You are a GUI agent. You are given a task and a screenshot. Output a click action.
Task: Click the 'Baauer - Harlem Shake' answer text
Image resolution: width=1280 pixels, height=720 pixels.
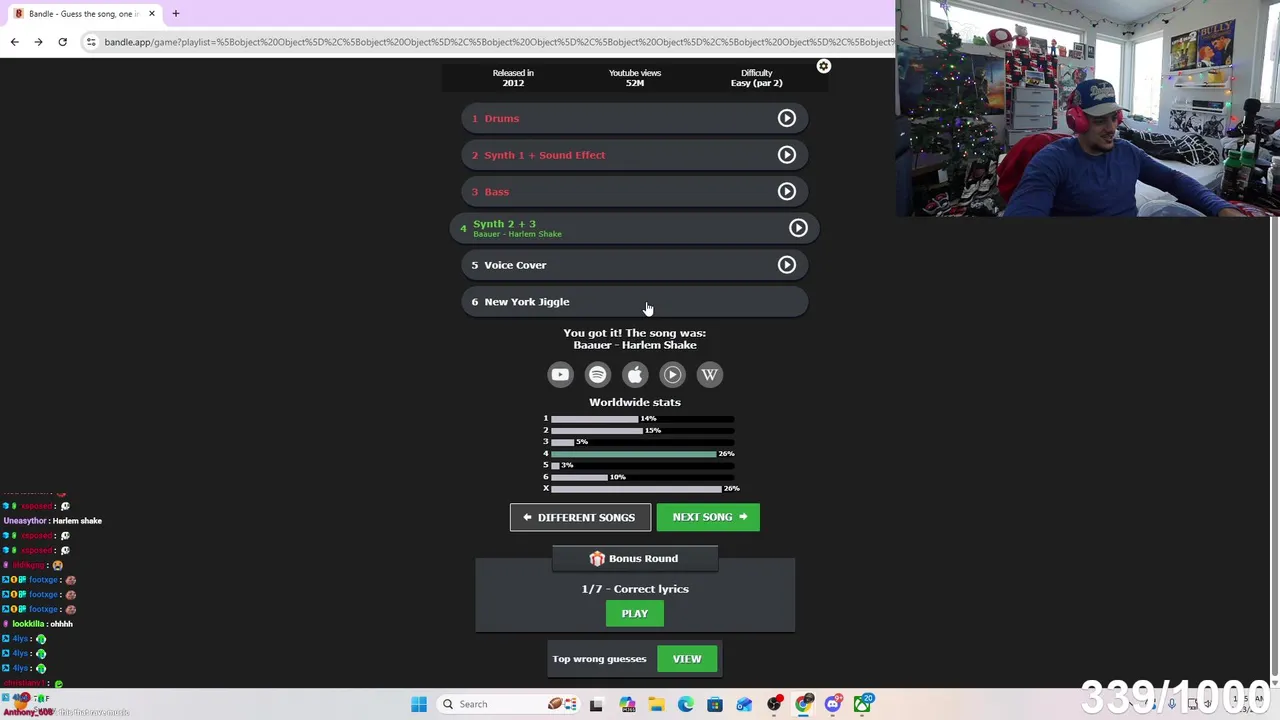pyautogui.click(x=635, y=345)
